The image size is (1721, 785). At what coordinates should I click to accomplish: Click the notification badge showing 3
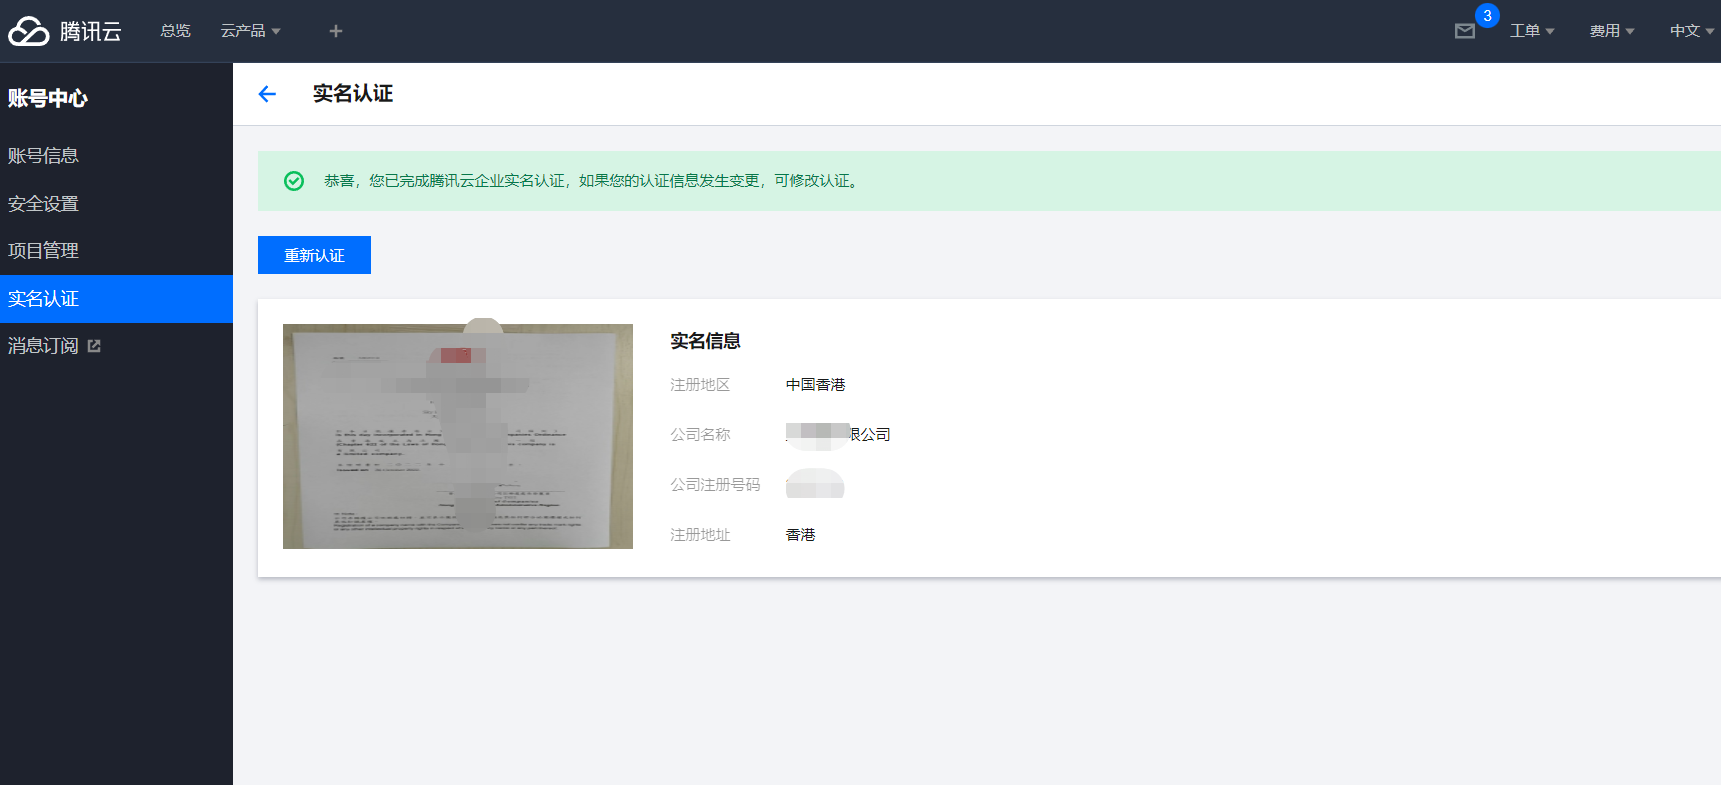pyautogui.click(x=1487, y=16)
